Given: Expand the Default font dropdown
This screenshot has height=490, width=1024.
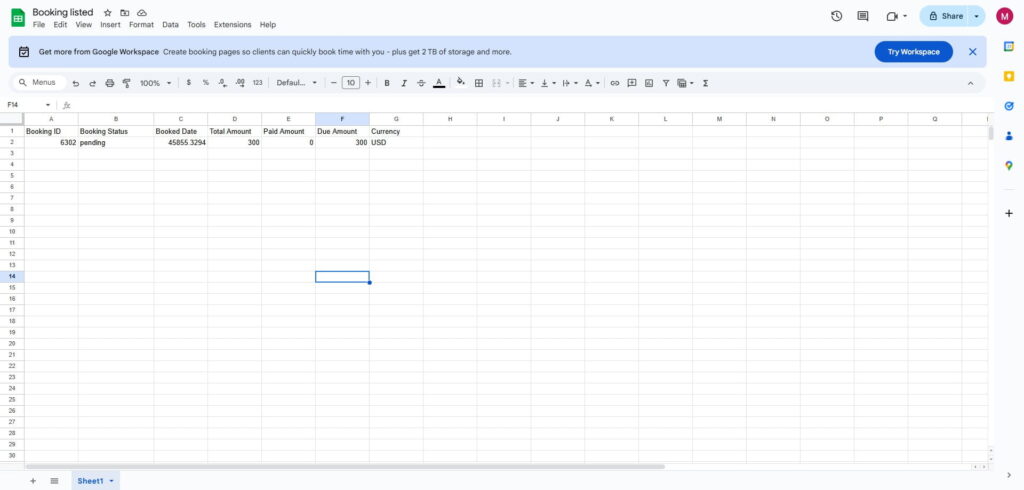Looking at the screenshot, I should (297, 83).
